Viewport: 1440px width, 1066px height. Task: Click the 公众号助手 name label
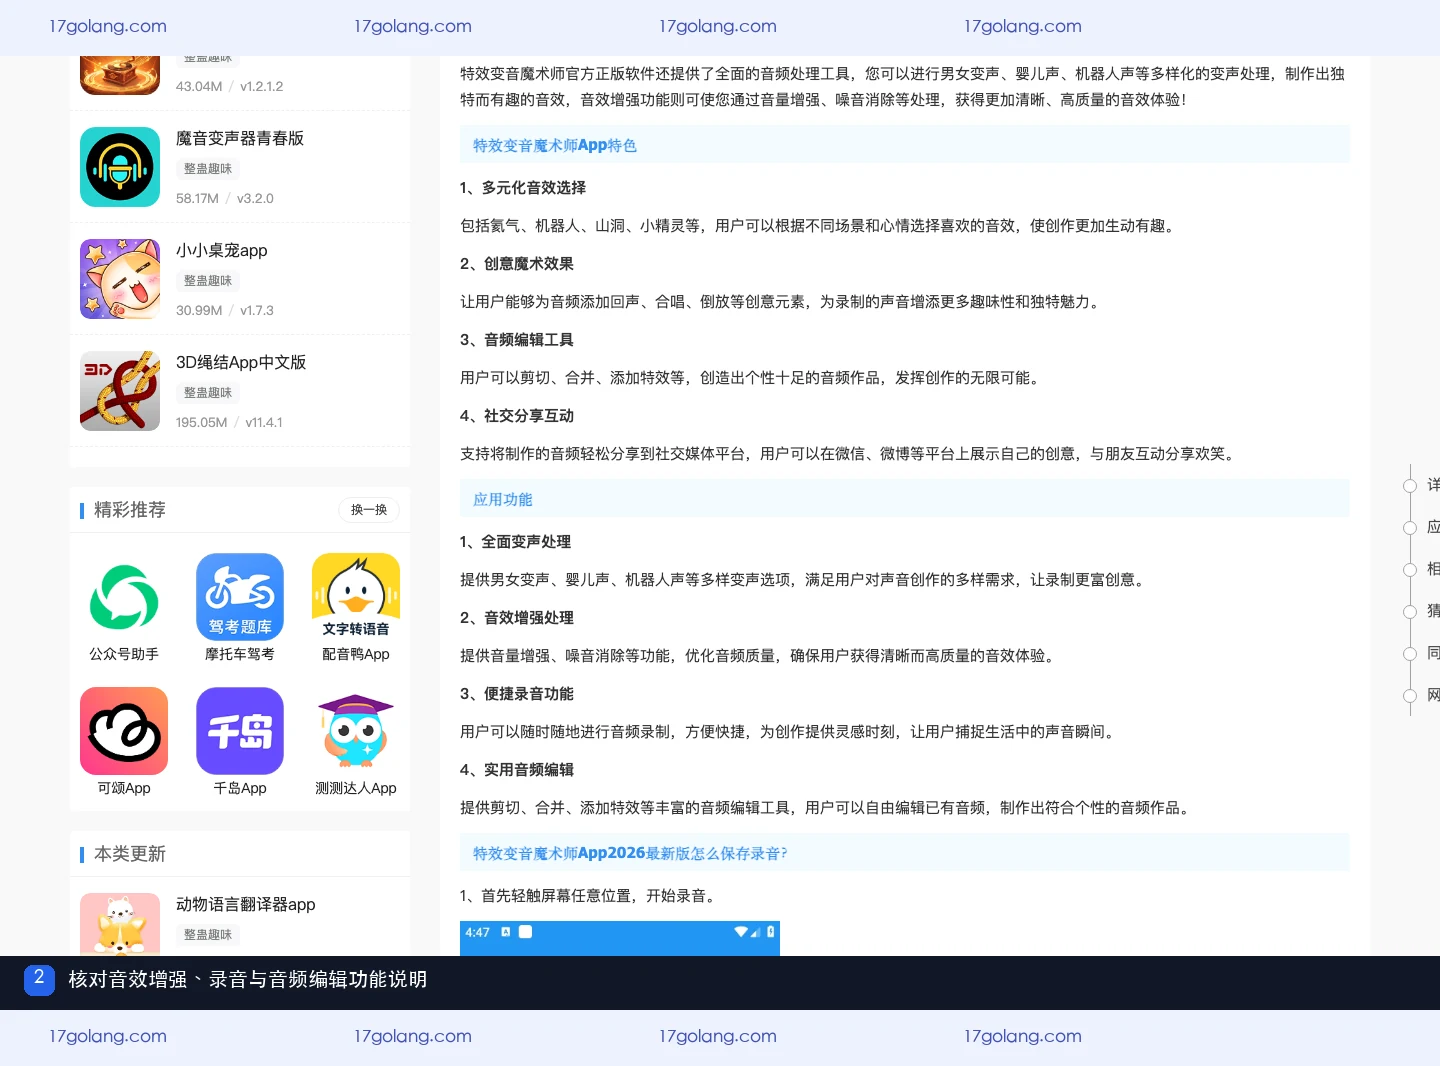click(x=124, y=654)
